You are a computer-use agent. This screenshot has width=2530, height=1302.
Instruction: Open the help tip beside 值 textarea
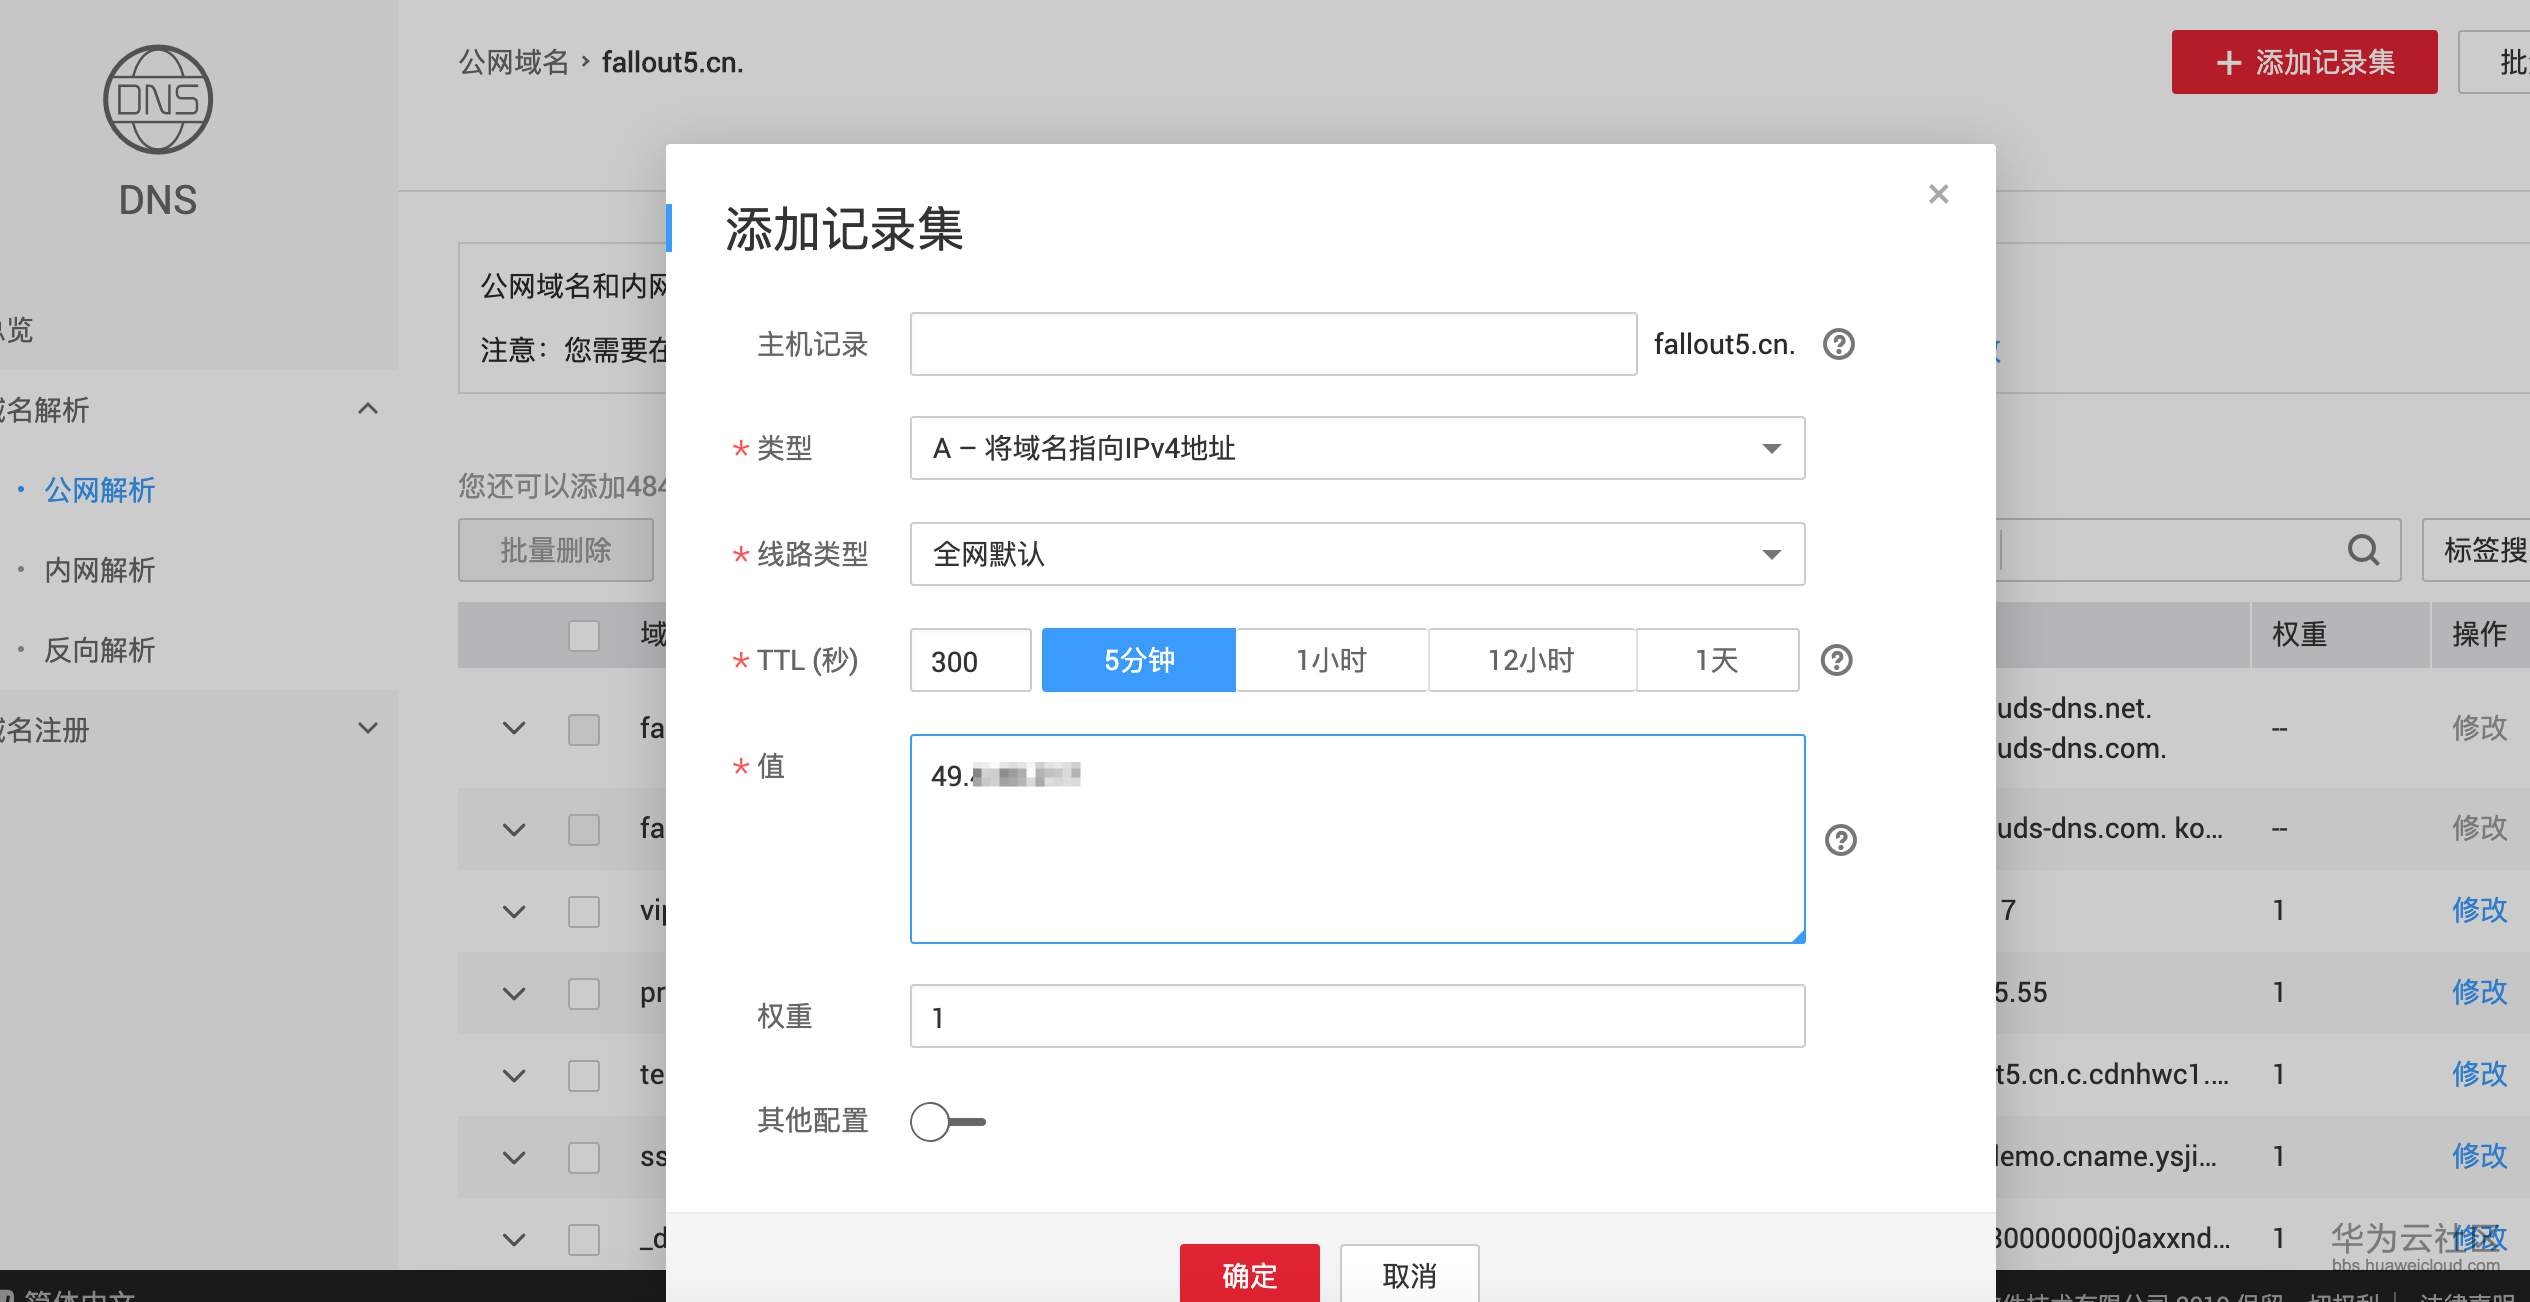(1841, 841)
